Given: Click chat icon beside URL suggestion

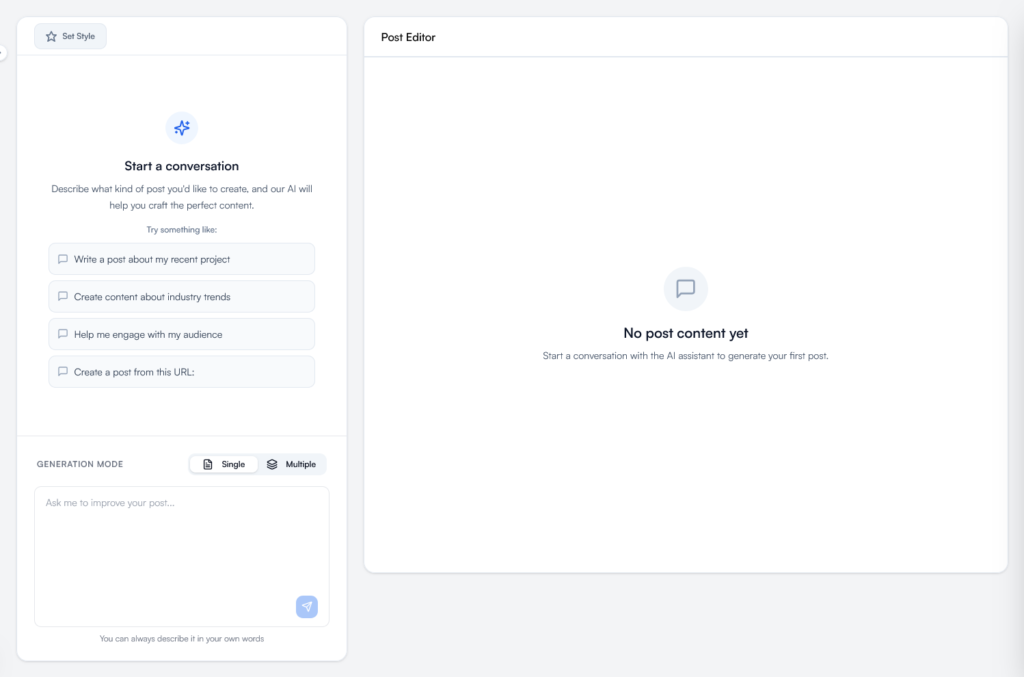Looking at the screenshot, I should click(x=63, y=370).
